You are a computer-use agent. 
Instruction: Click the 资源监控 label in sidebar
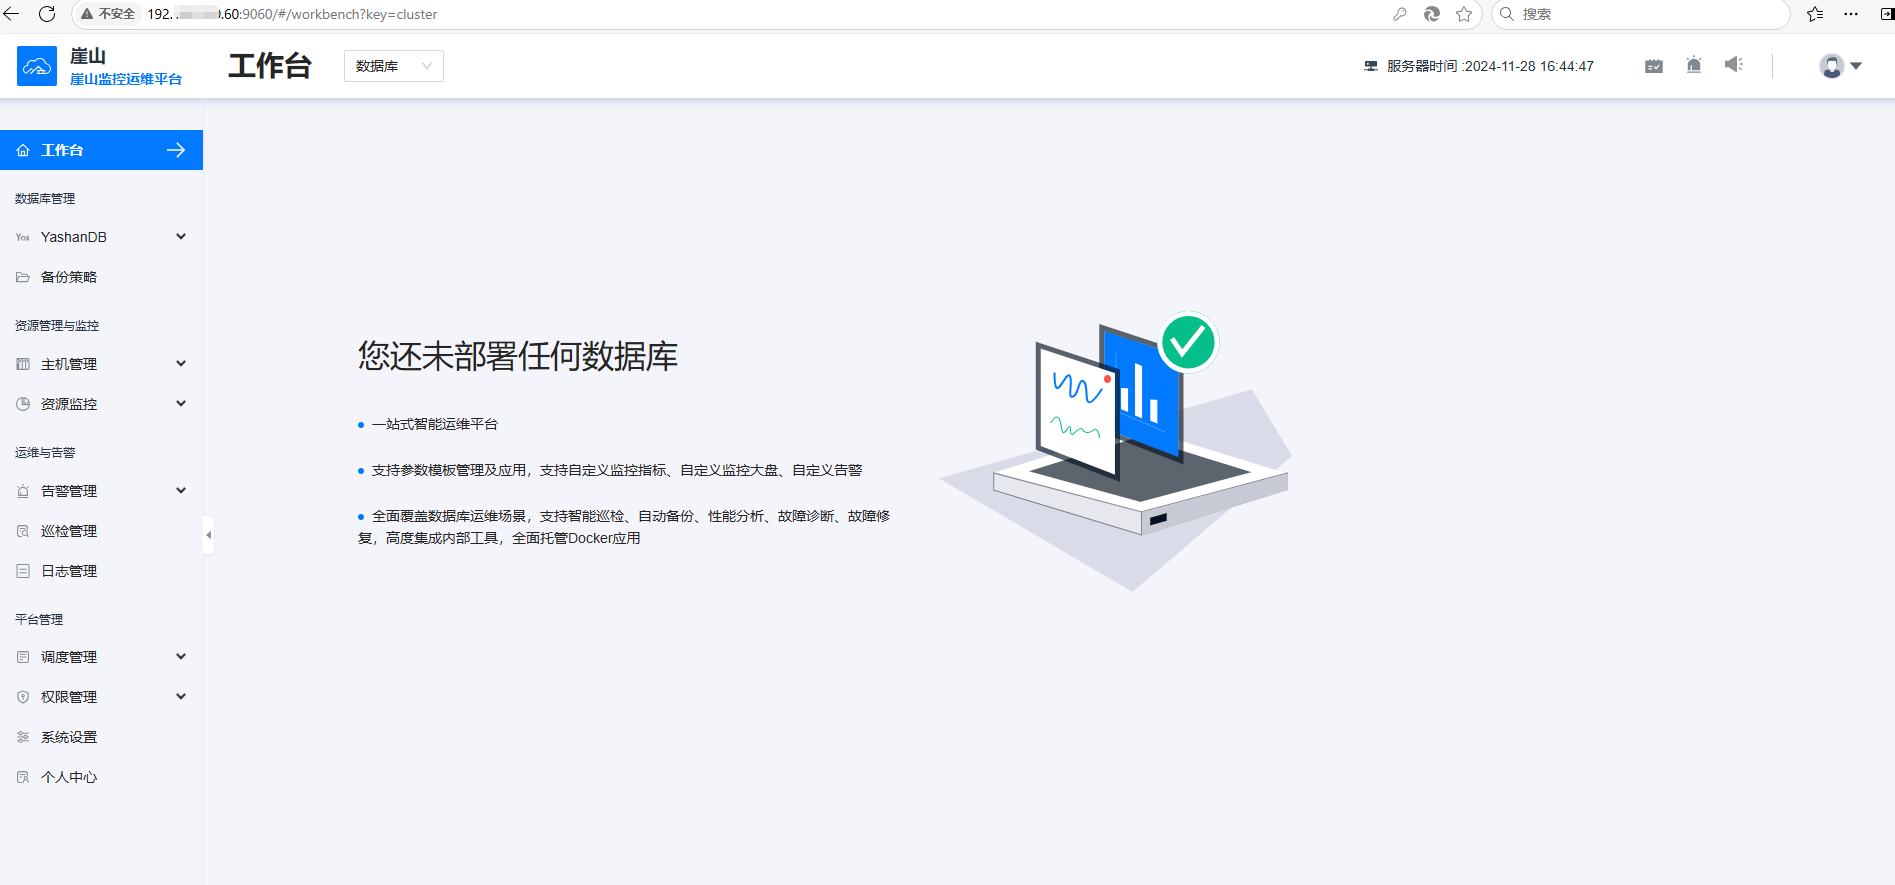click(x=69, y=404)
